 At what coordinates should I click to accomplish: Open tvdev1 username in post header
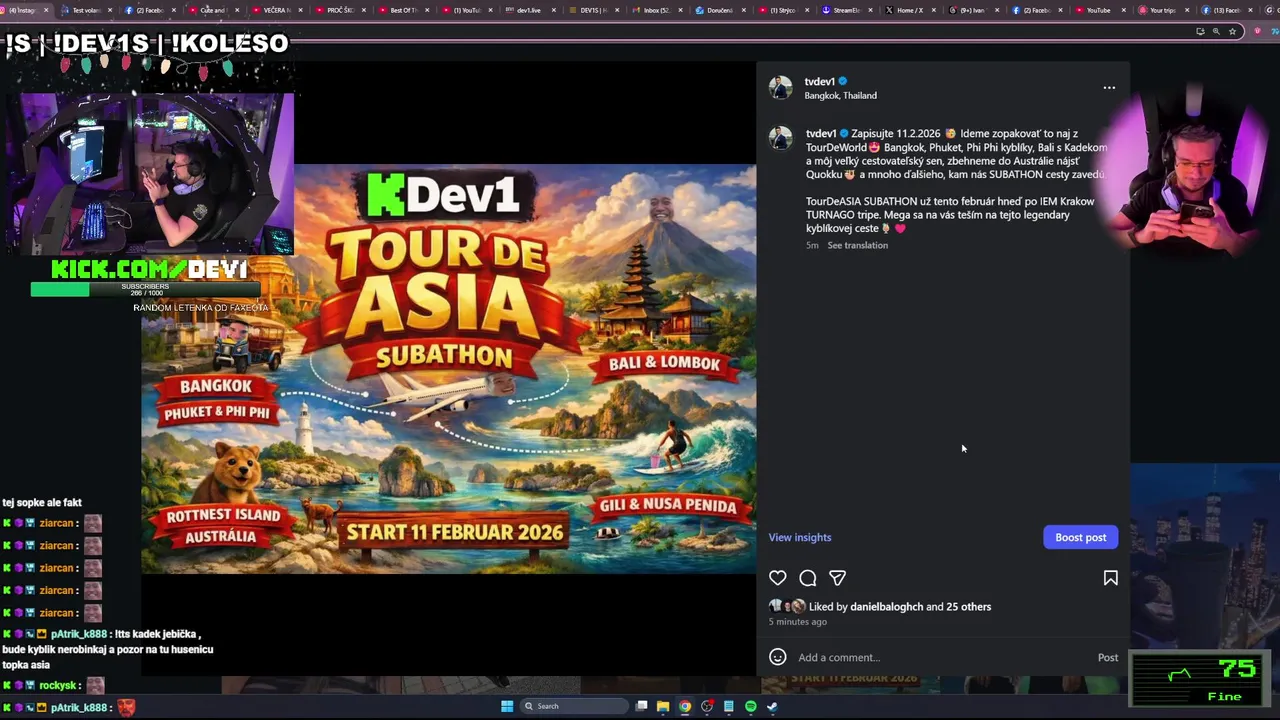[x=819, y=82]
